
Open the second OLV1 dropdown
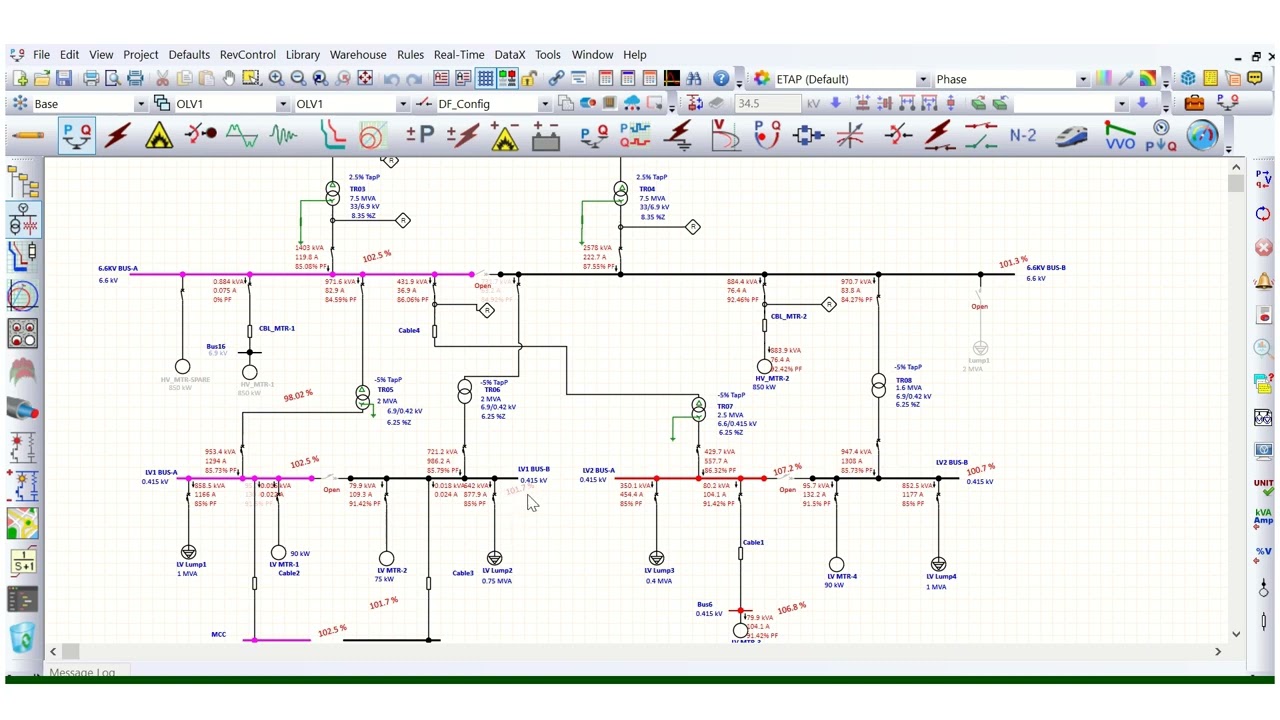403,104
